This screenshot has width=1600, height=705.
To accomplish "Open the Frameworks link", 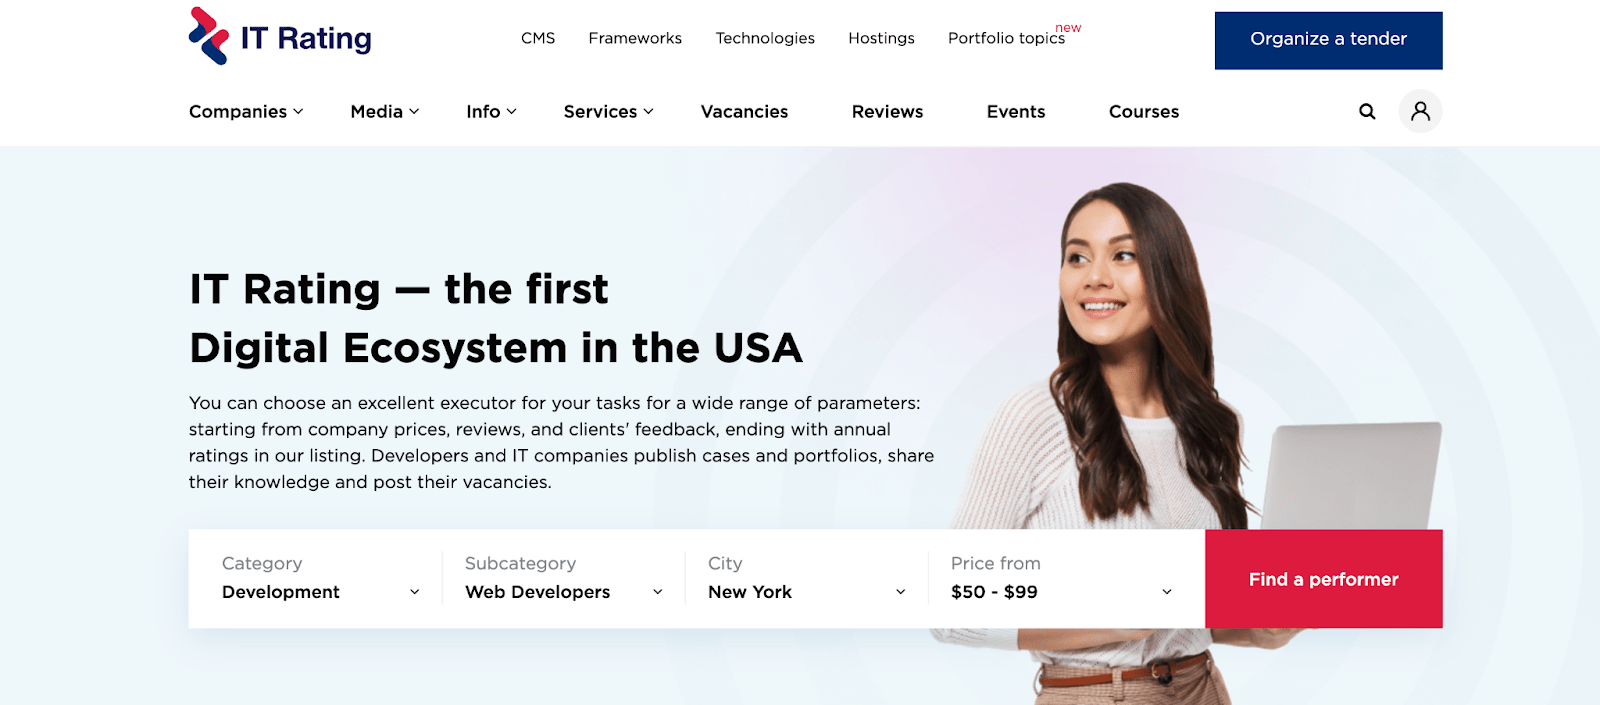I will coord(635,38).
